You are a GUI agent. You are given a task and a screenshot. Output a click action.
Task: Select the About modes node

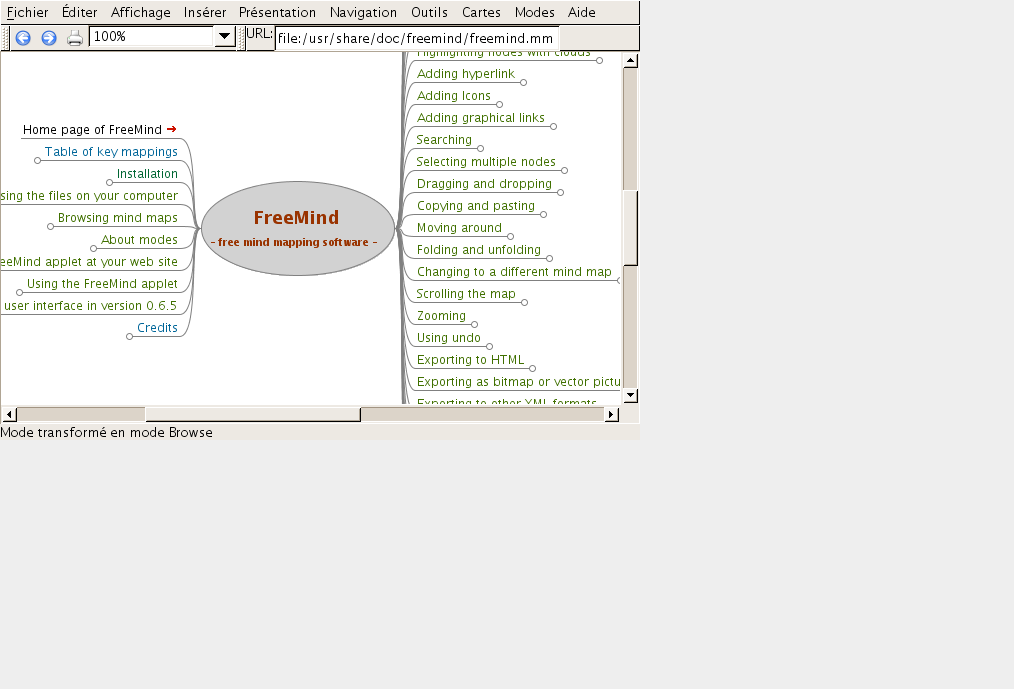coord(139,239)
